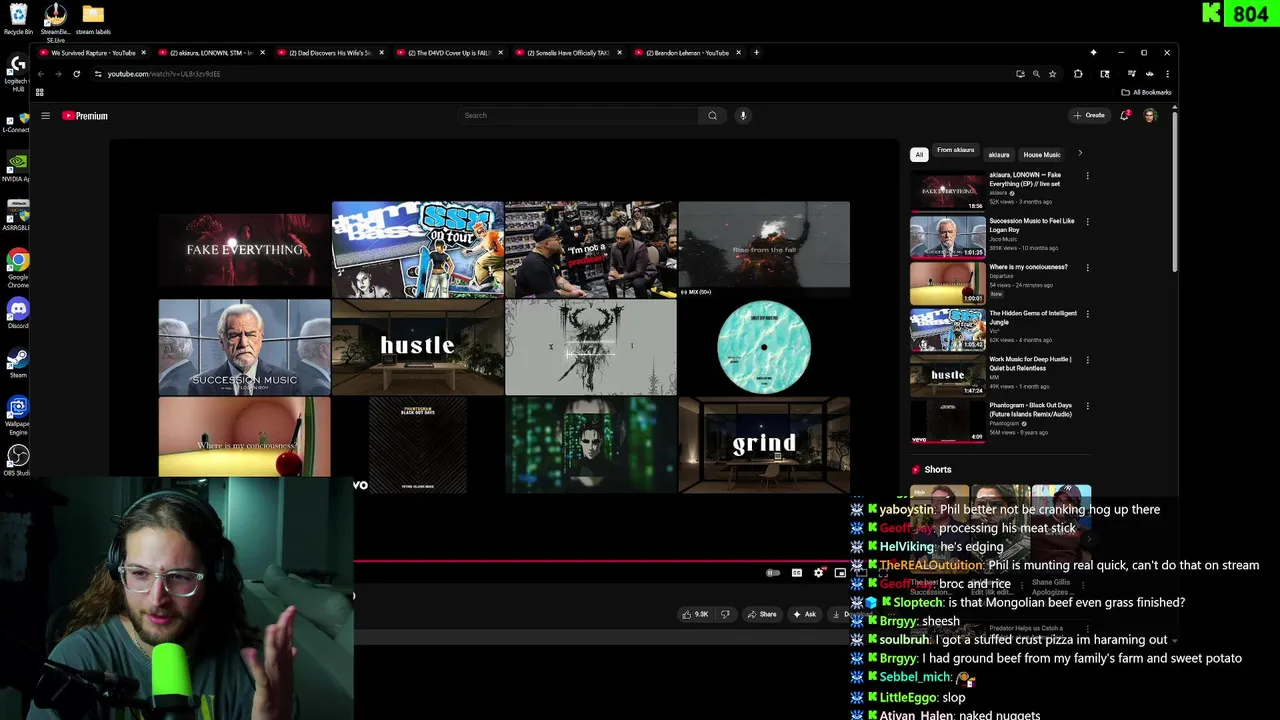Open 'hustle' end-screen video thumbnail
This screenshot has height=720, width=1280.
pos(417,347)
